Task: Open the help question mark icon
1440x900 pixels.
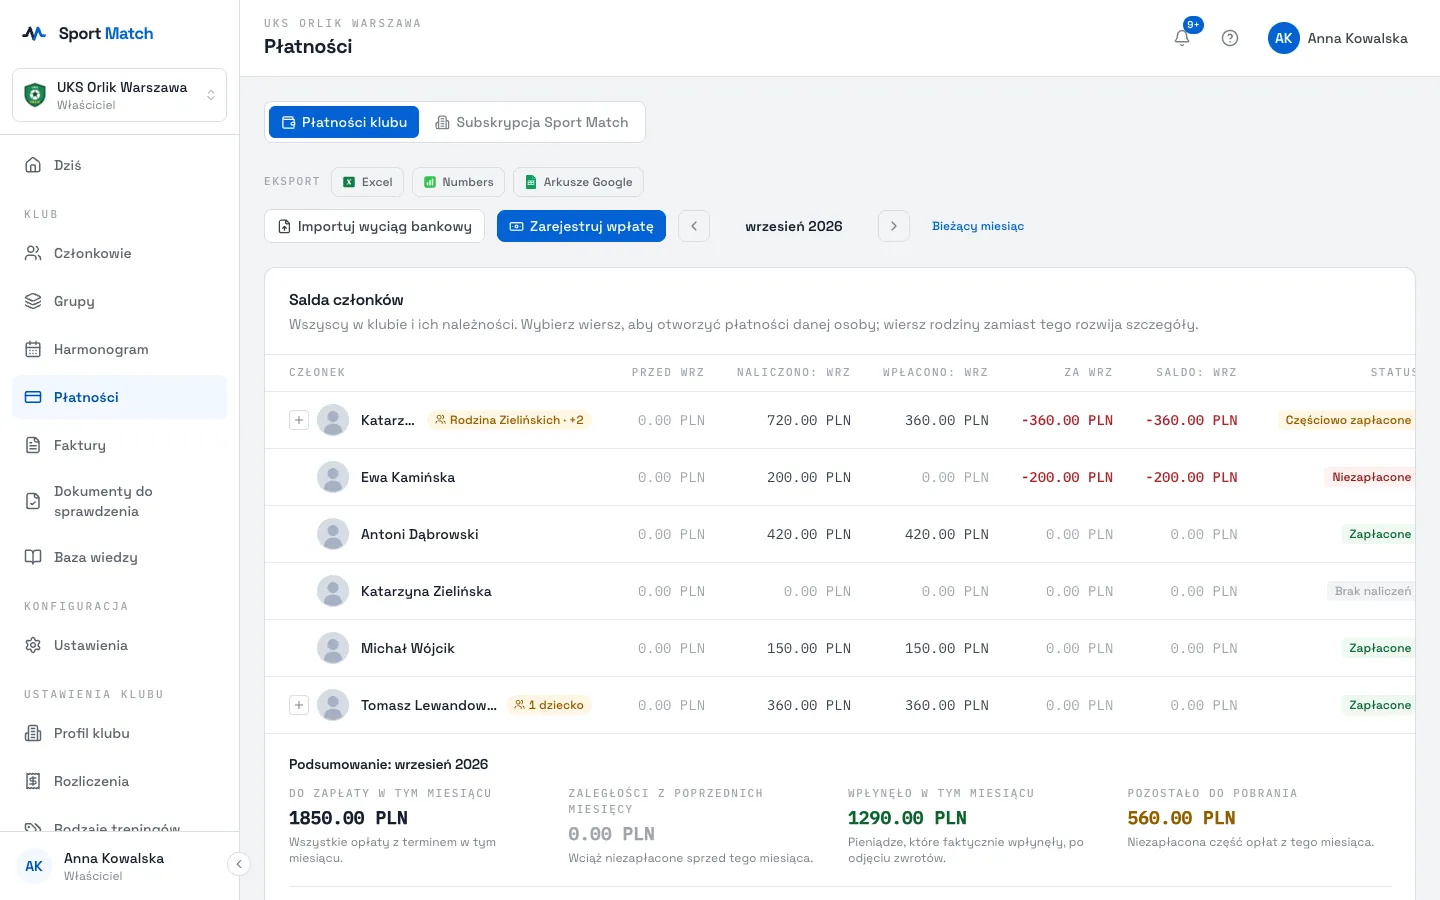Action: tap(1230, 38)
